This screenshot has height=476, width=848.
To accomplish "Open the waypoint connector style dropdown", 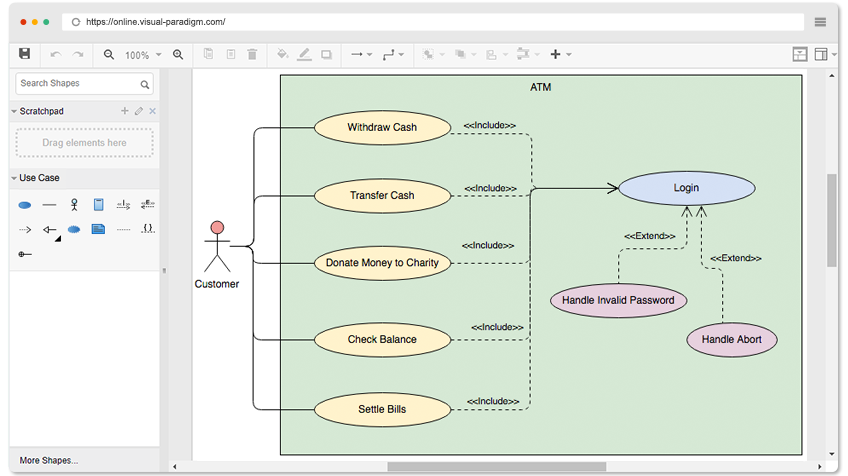I will coord(393,55).
